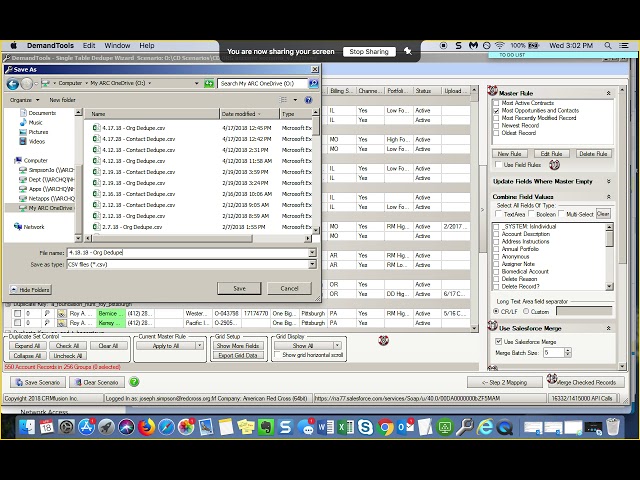
Task: Open the Help menu
Action: (147, 46)
